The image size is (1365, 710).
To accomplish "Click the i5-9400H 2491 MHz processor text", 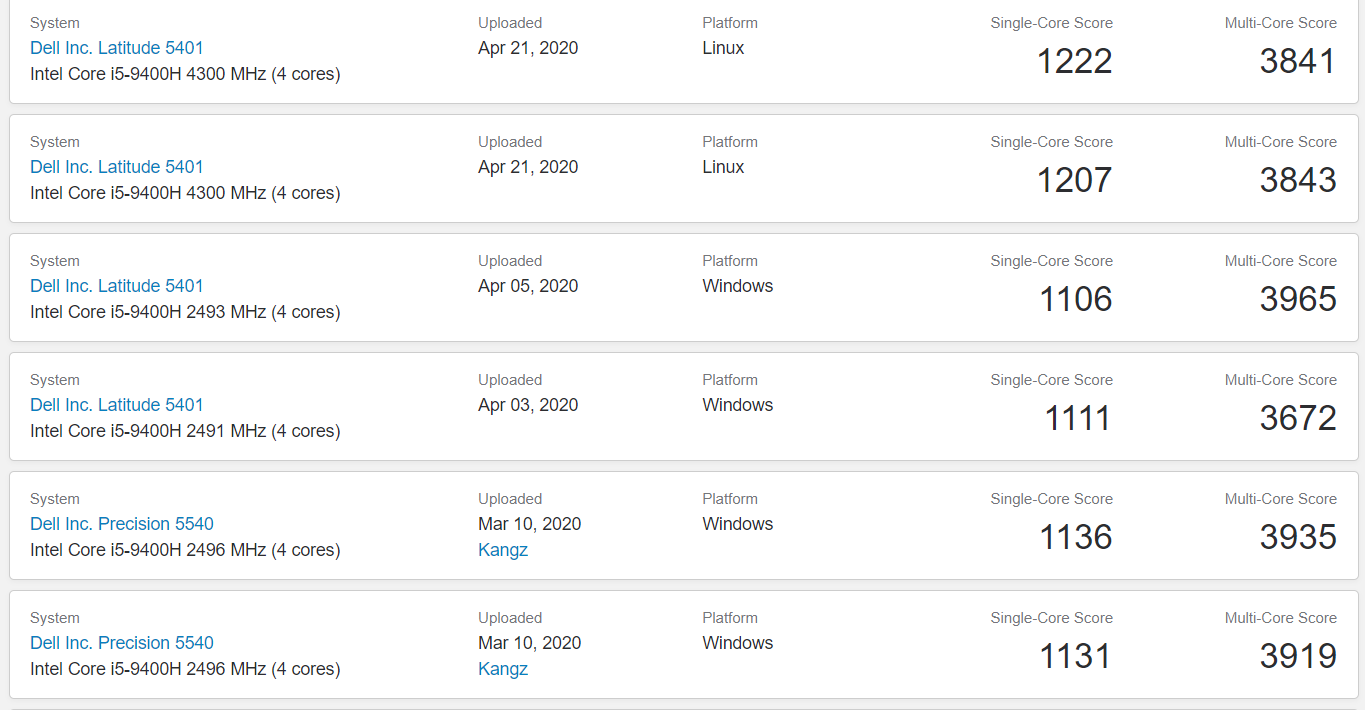I will (185, 431).
